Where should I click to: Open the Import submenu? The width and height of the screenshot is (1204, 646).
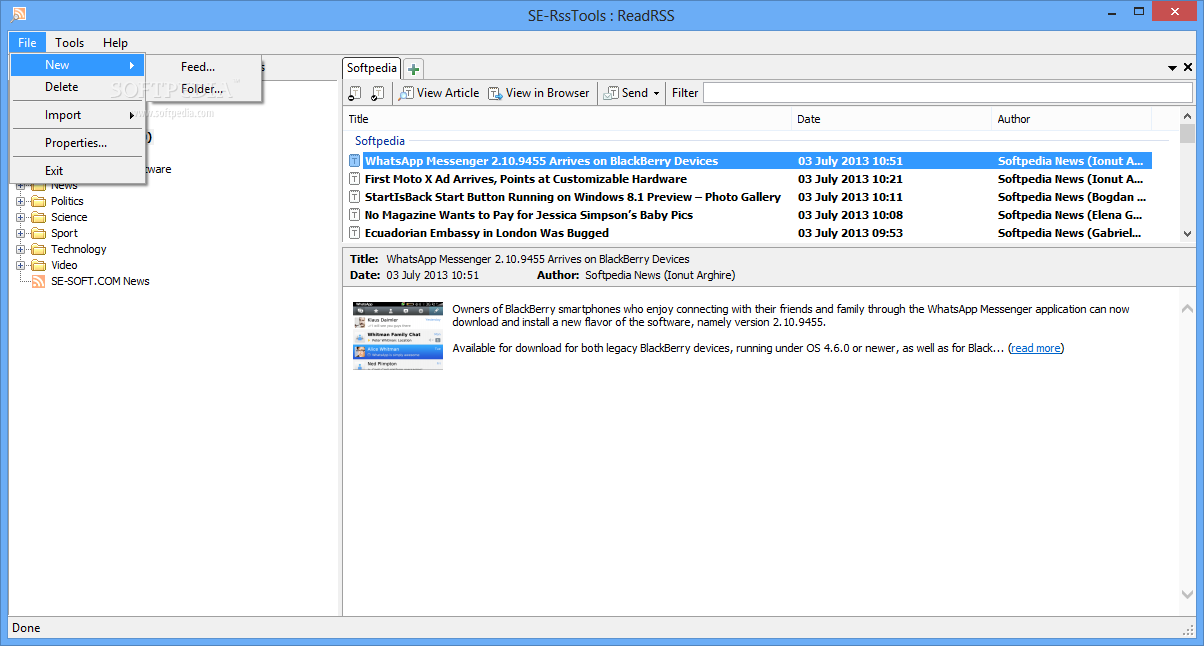(78, 115)
